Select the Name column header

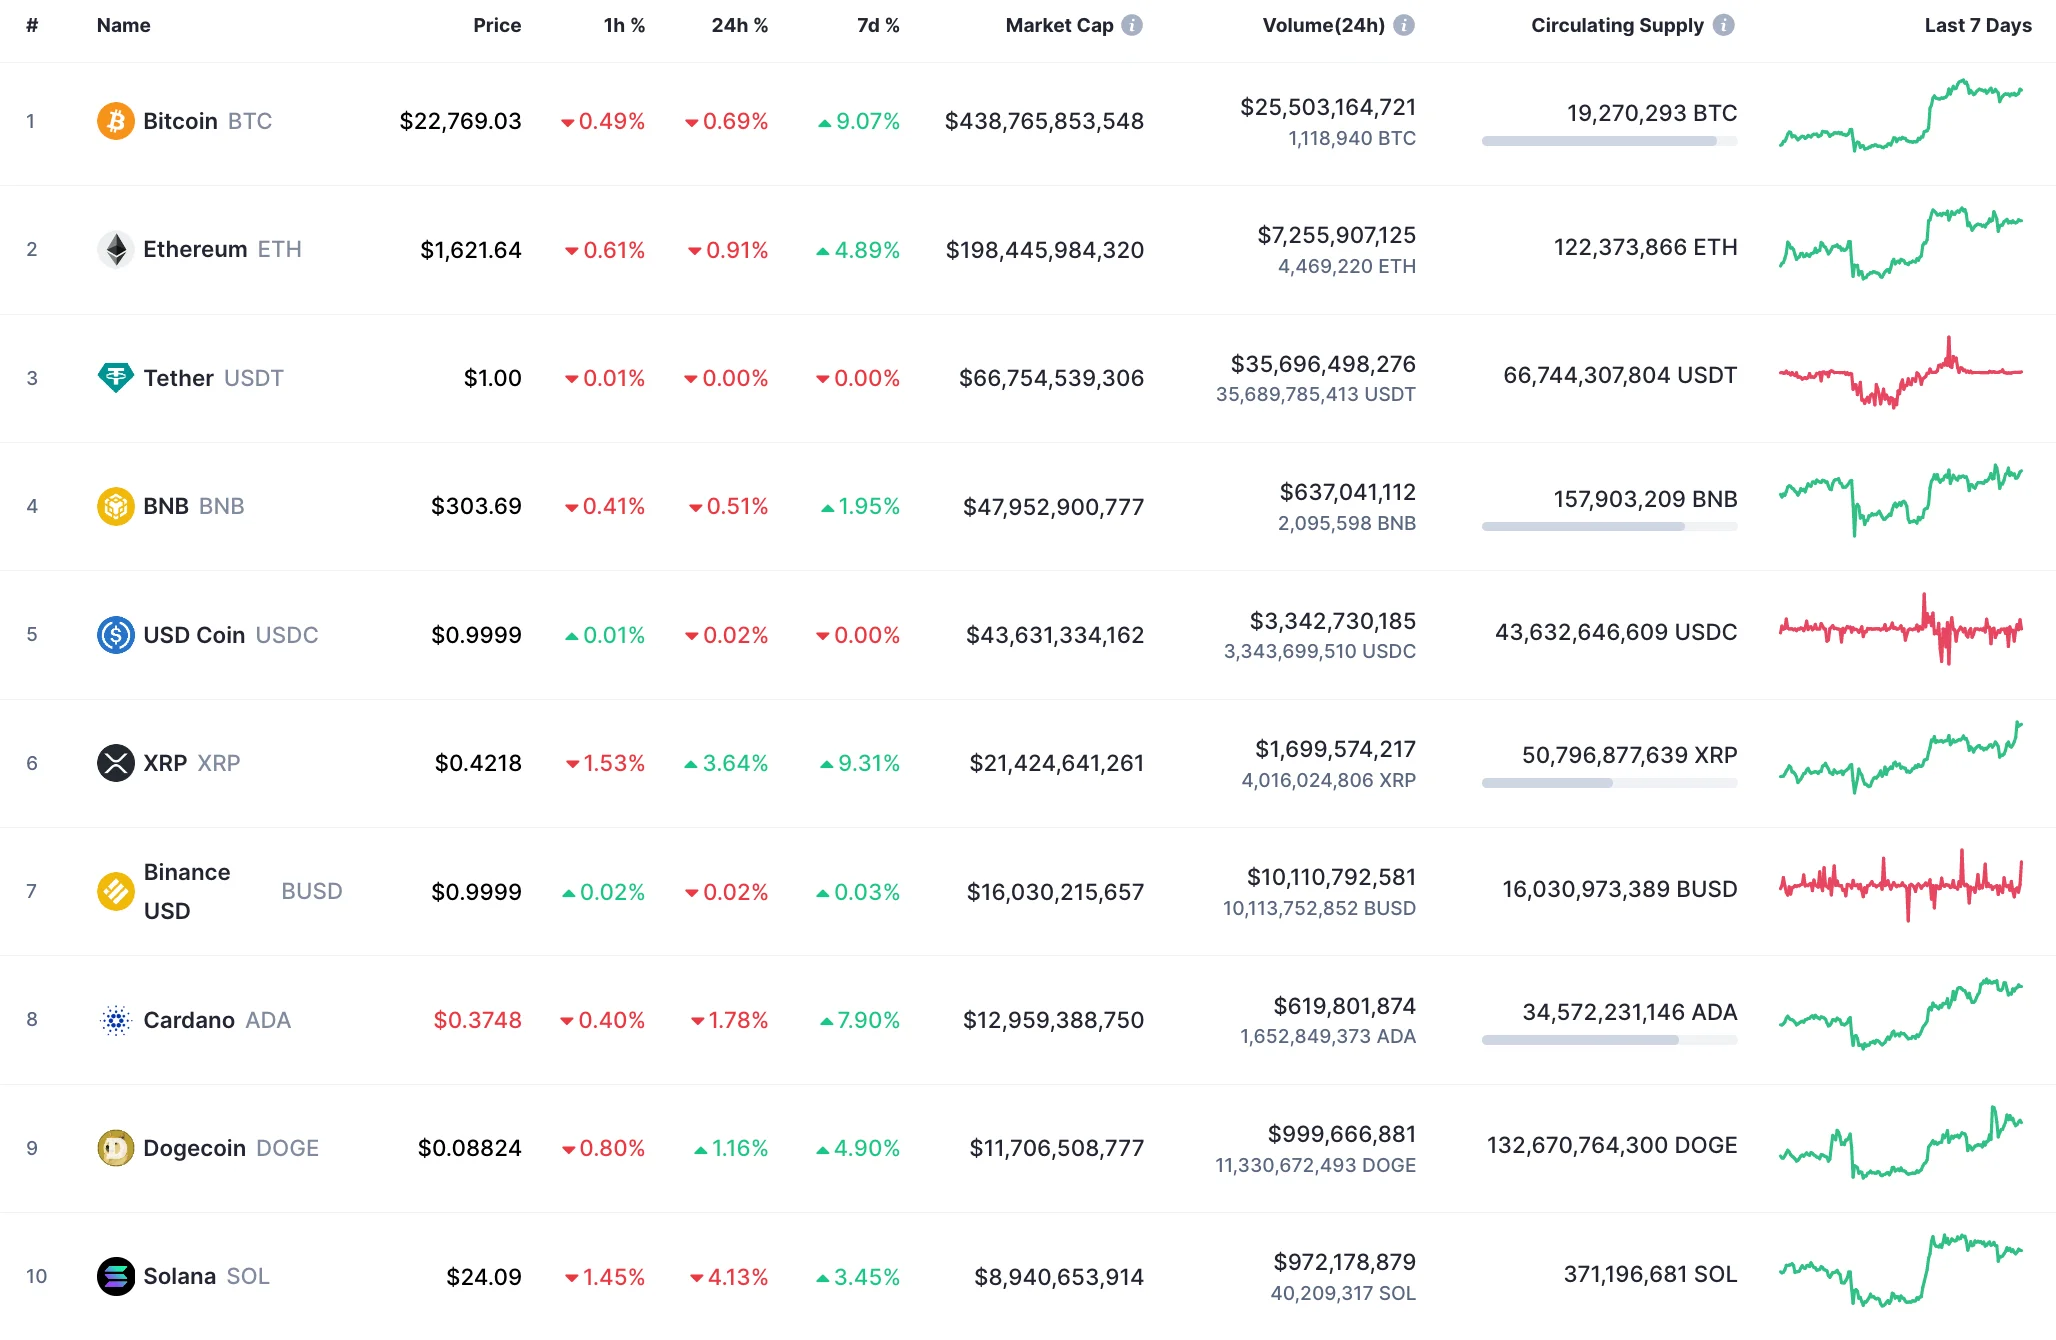point(122,25)
